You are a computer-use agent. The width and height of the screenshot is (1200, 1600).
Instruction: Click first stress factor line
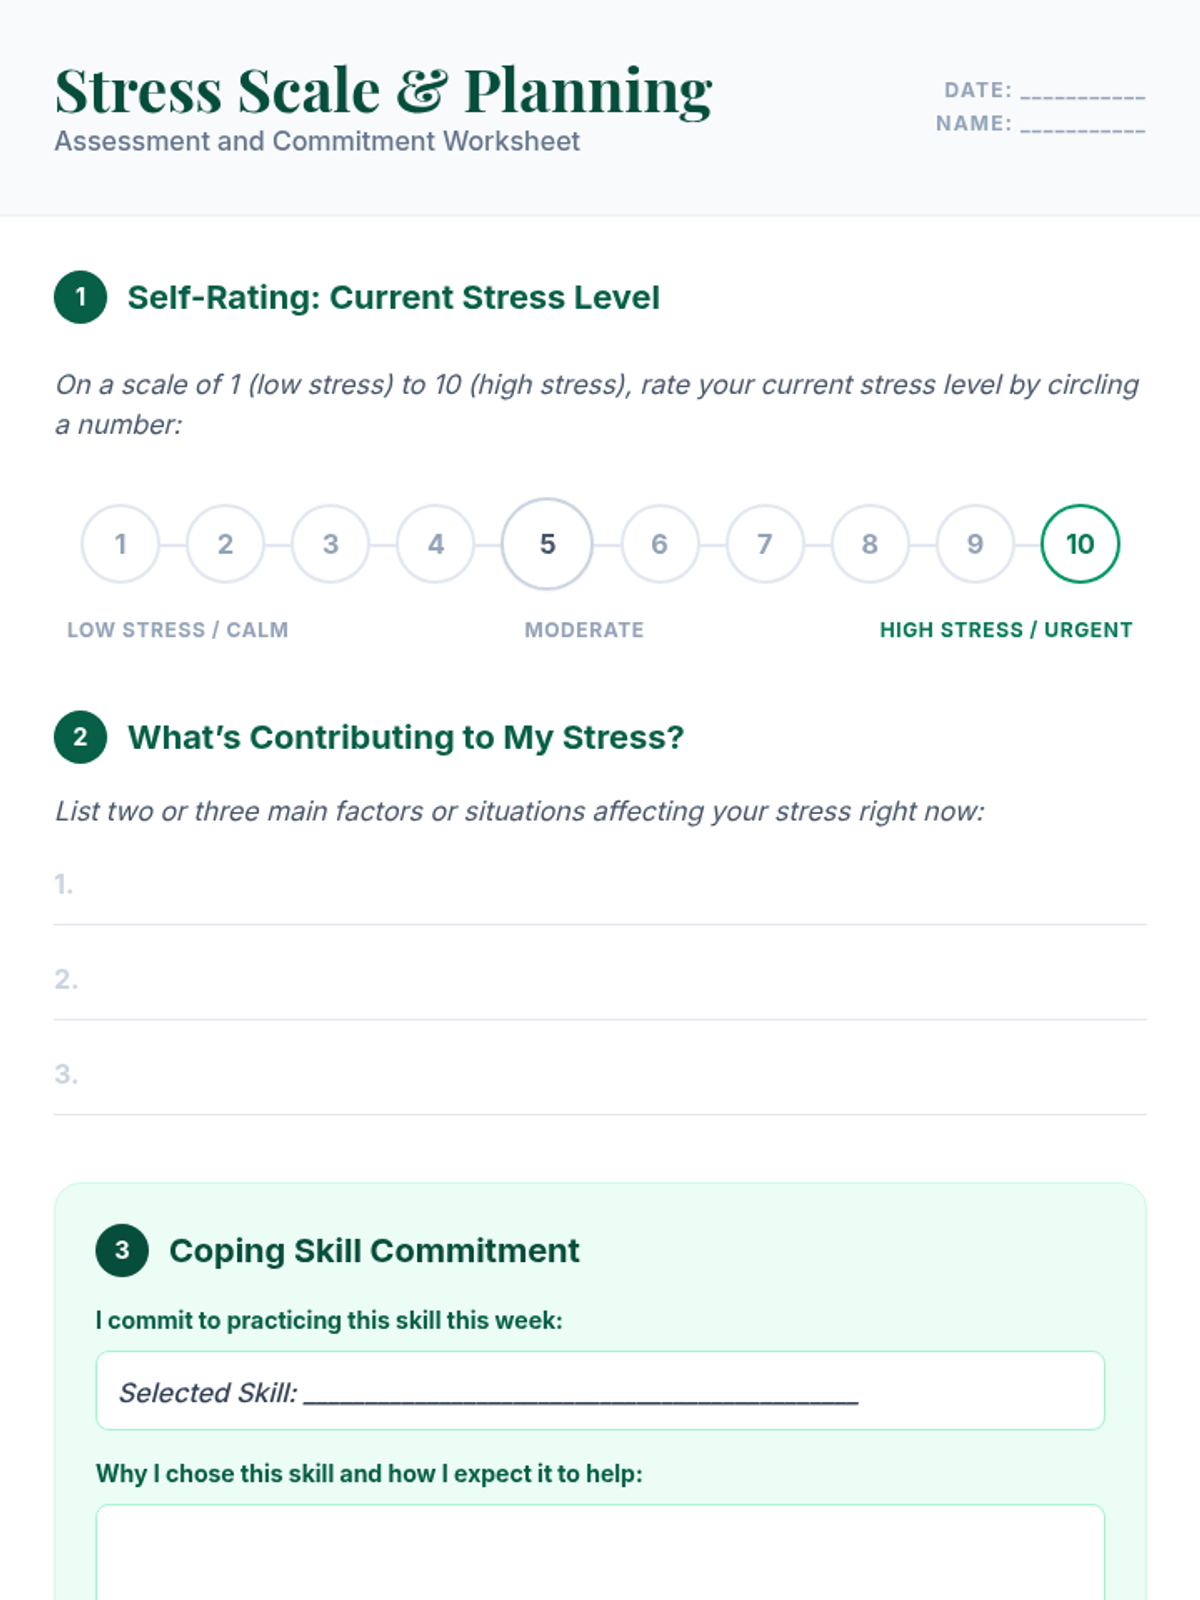(x=600, y=886)
